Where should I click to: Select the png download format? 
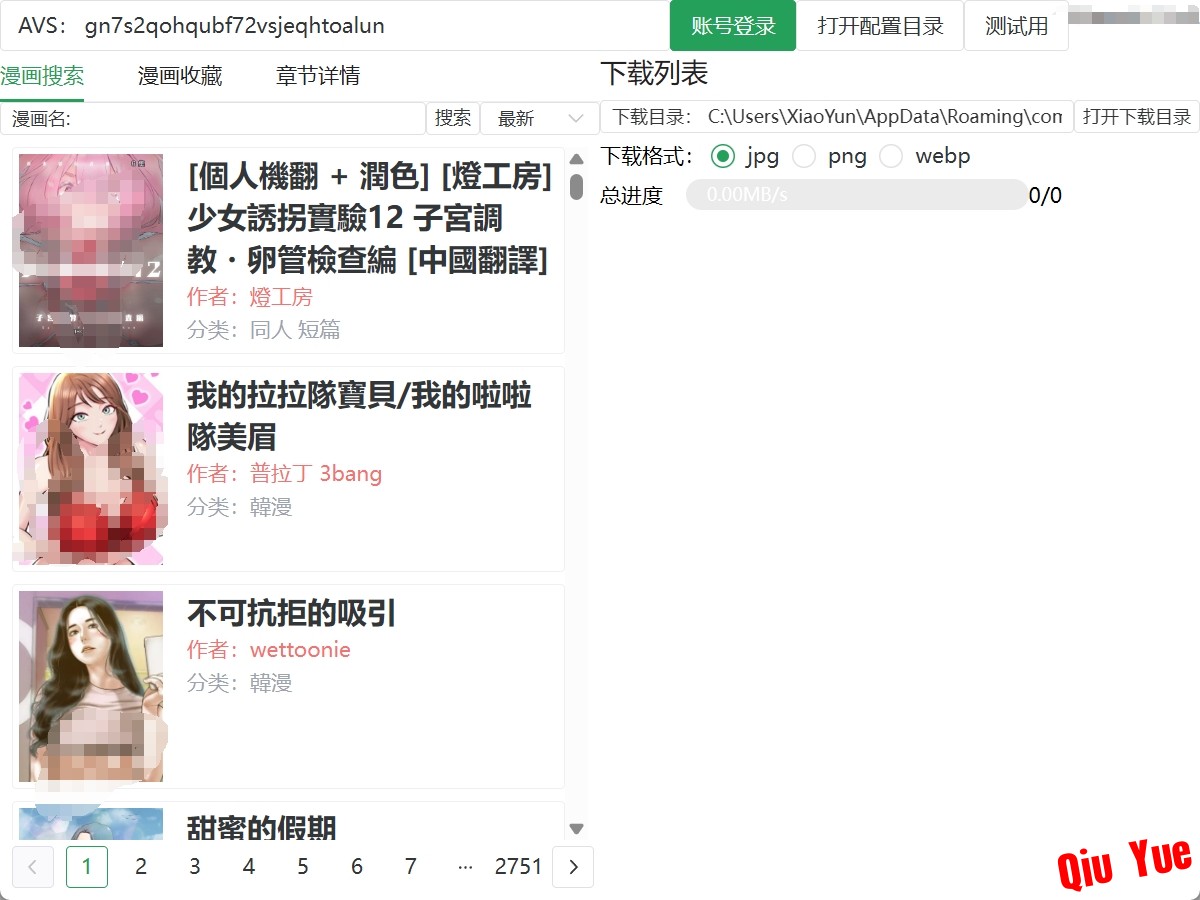tap(804, 156)
